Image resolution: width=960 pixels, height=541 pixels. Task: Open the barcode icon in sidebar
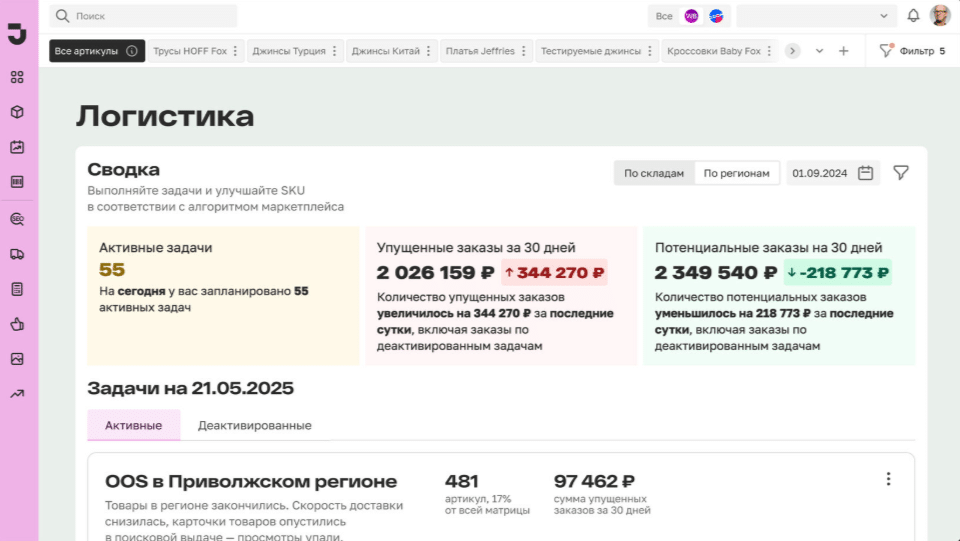[x=17, y=182]
